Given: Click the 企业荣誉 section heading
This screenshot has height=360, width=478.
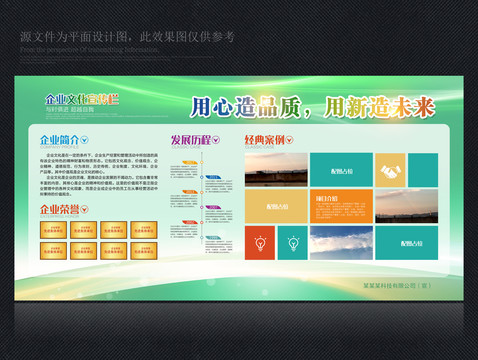Looking at the screenshot, I should (60, 209).
